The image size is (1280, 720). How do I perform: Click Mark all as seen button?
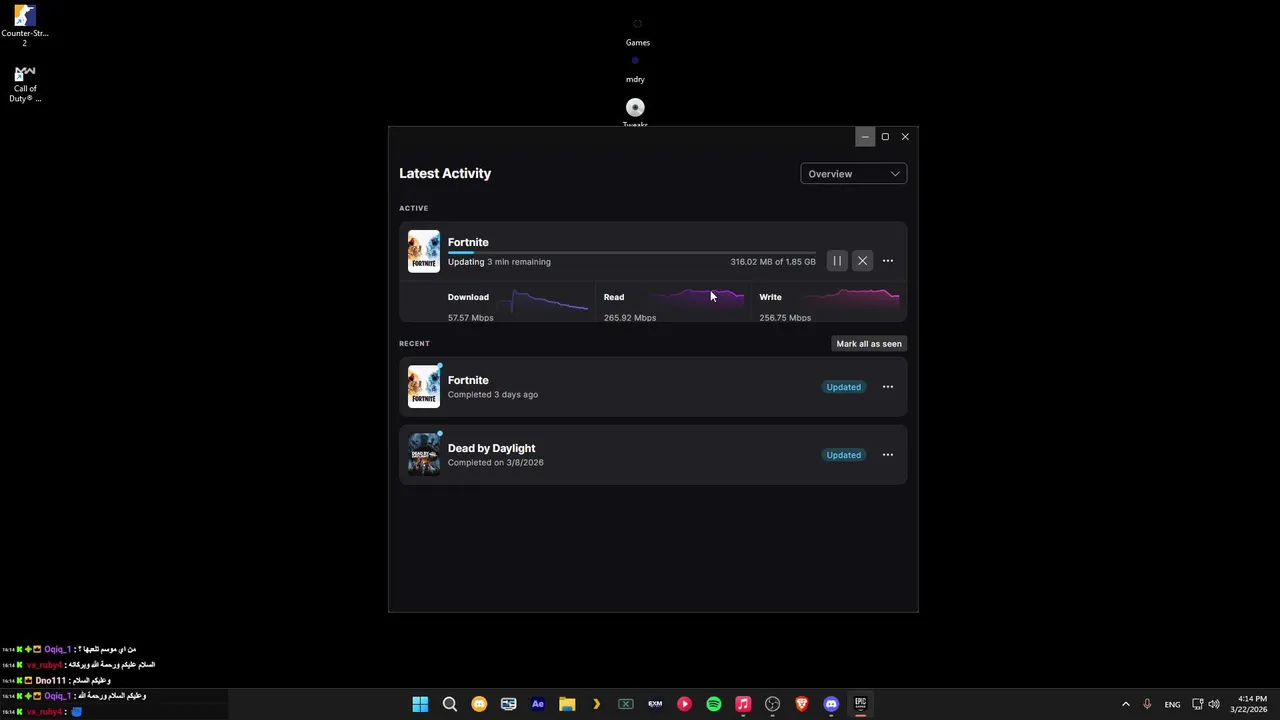[x=869, y=344]
